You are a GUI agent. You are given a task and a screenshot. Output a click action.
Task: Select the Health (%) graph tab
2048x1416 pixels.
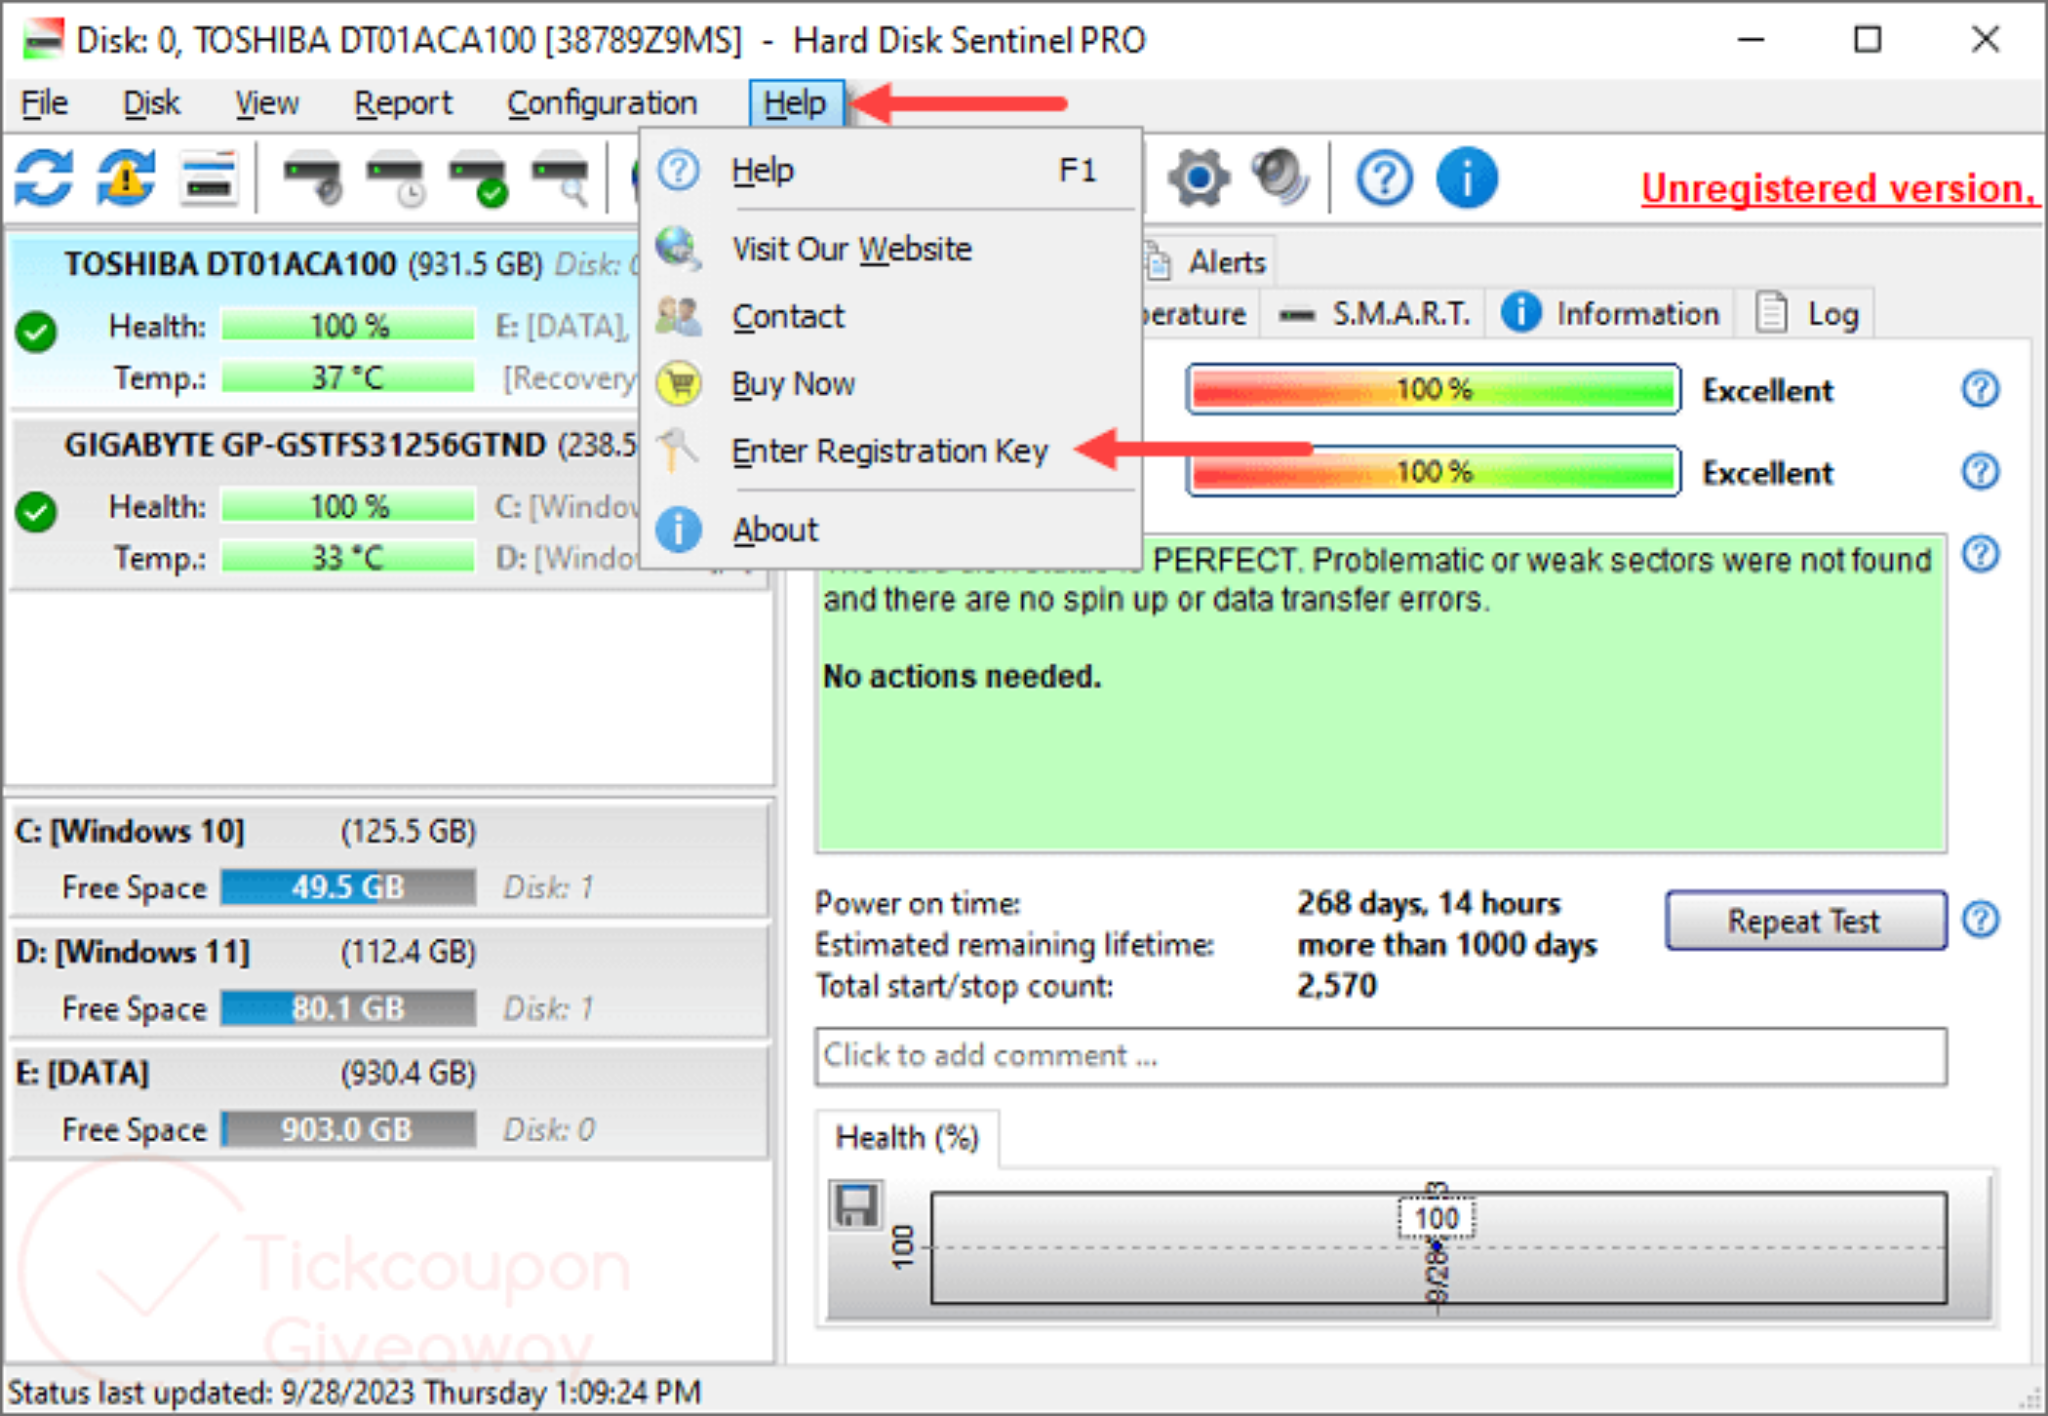click(x=907, y=1137)
